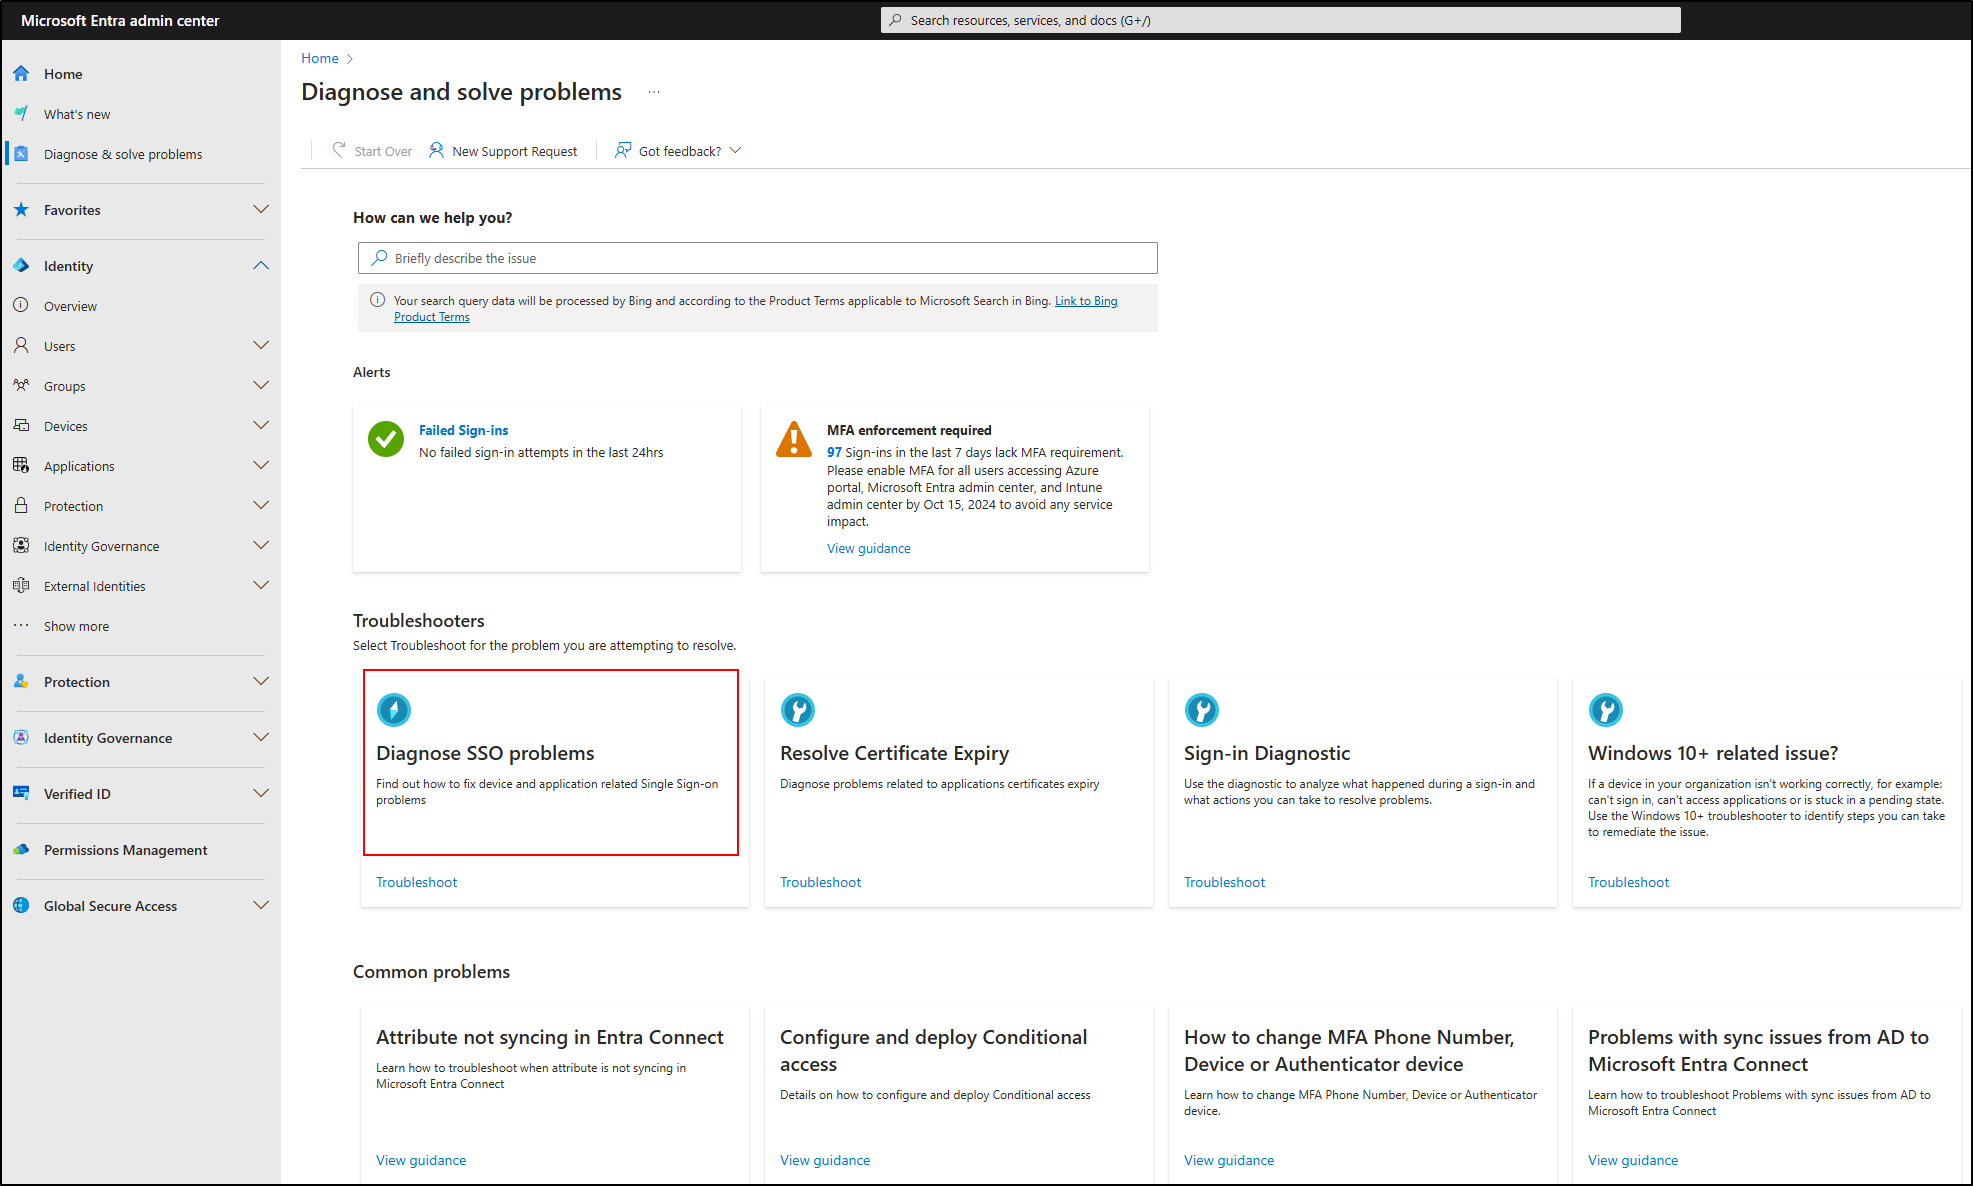This screenshot has width=1973, height=1186.
Task: Collapse the Identity section
Action: [x=261, y=265]
